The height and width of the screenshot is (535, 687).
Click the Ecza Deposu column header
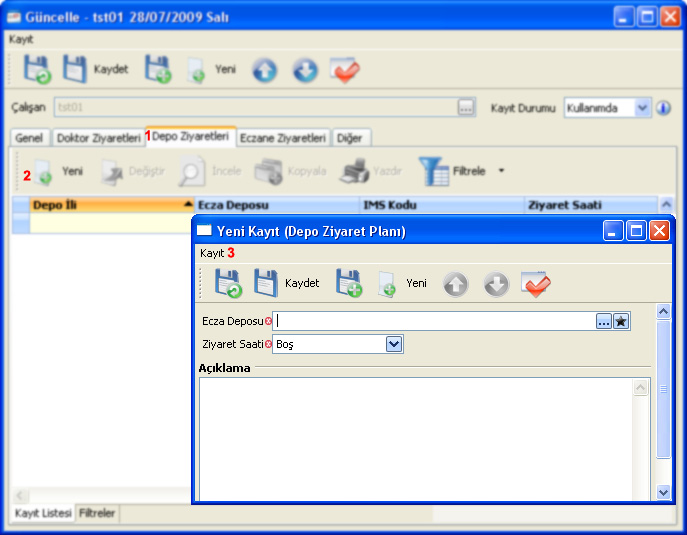click(277, 205)
